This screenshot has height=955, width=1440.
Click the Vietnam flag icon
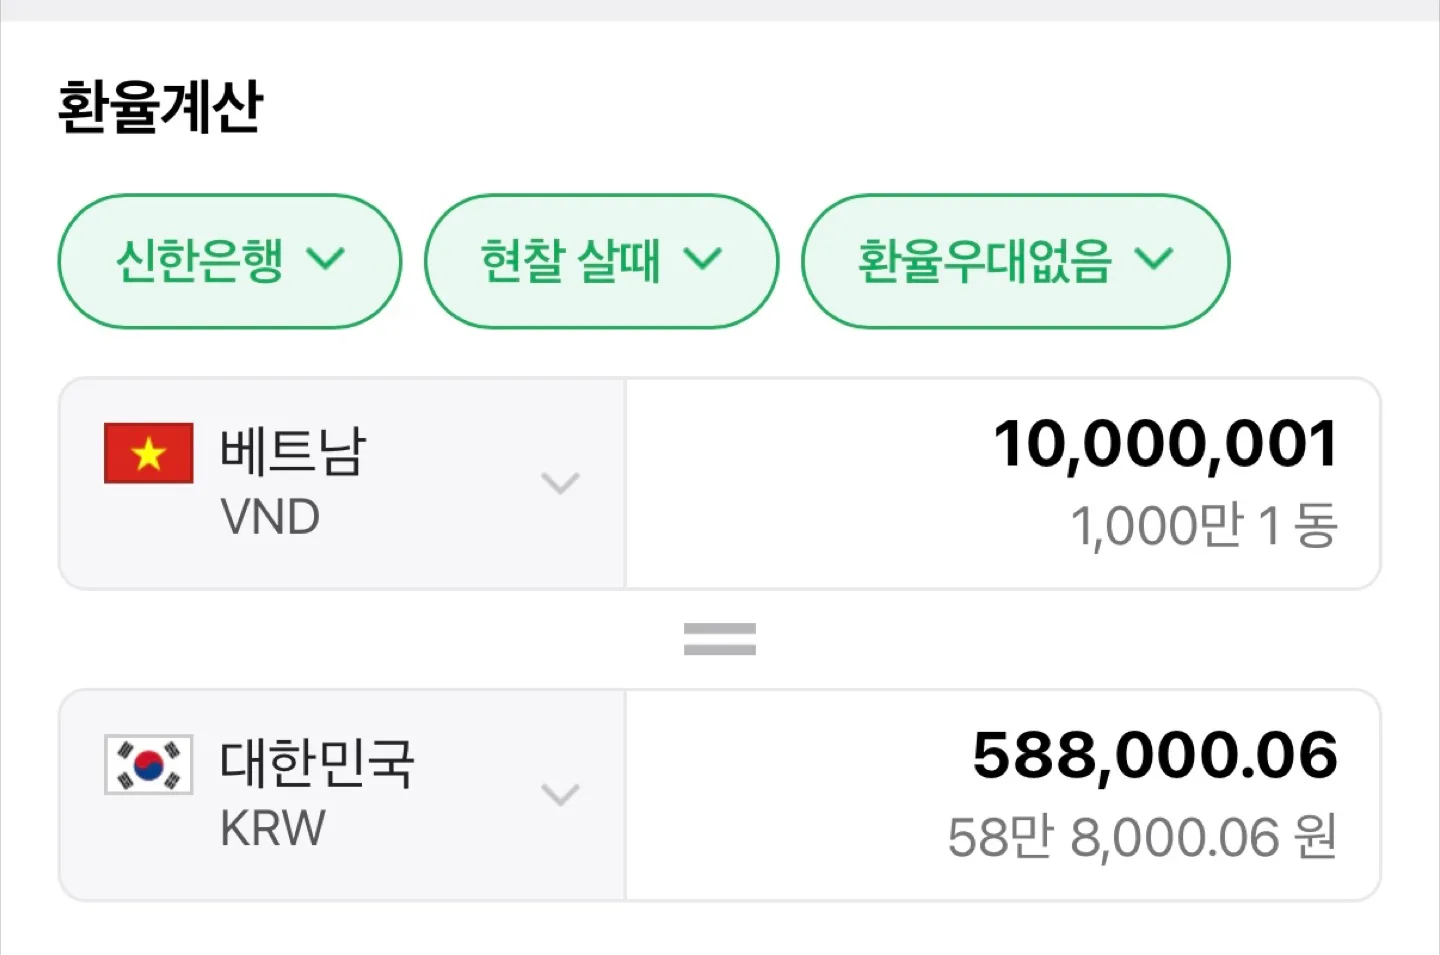pos(149,453)
